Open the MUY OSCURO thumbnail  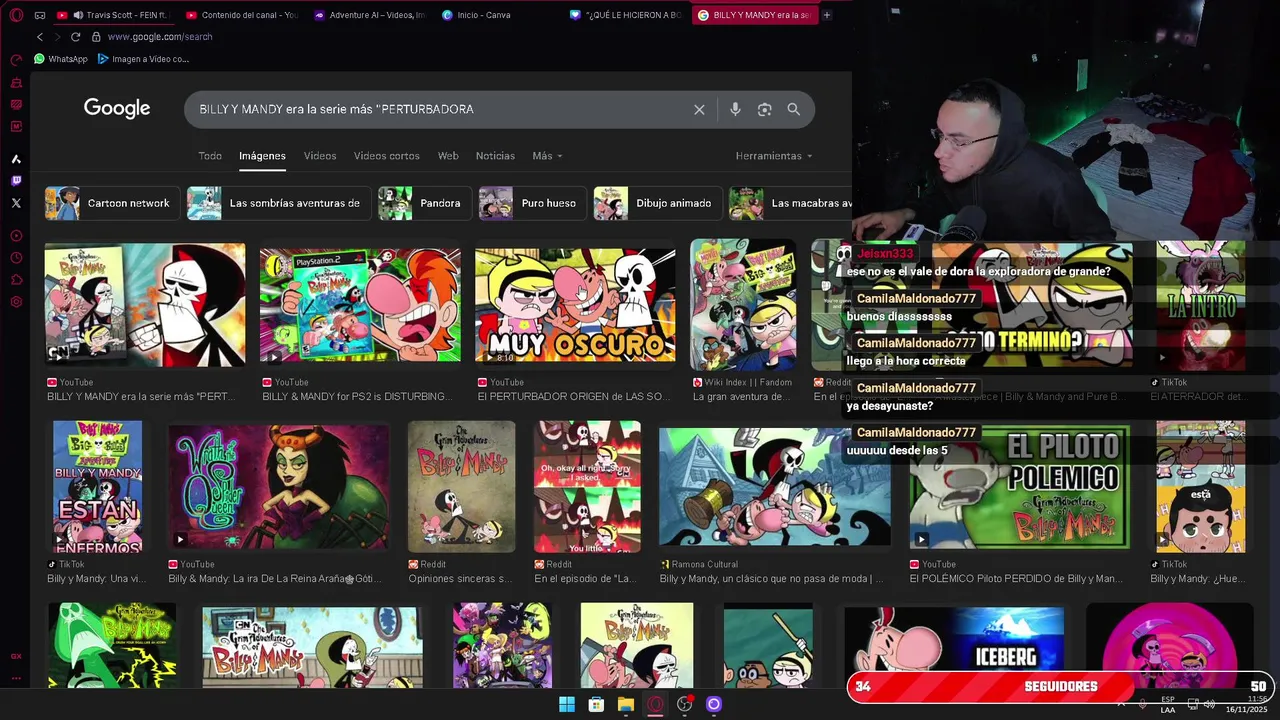click(x=575, y=305)
